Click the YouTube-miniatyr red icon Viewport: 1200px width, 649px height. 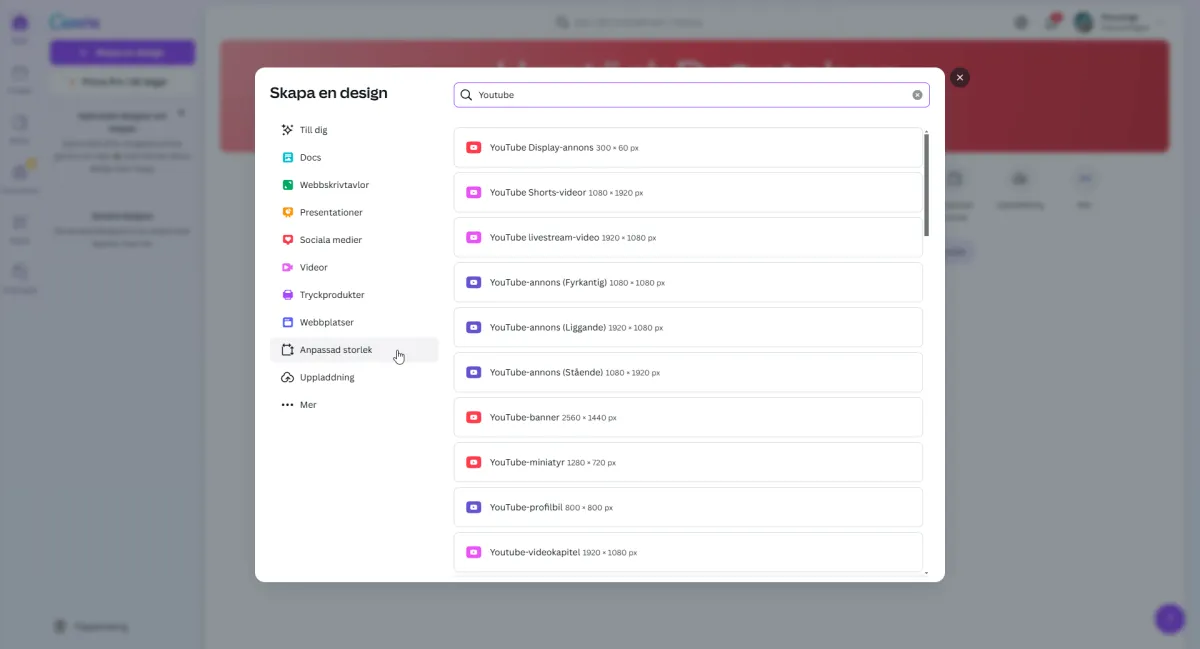474,462
